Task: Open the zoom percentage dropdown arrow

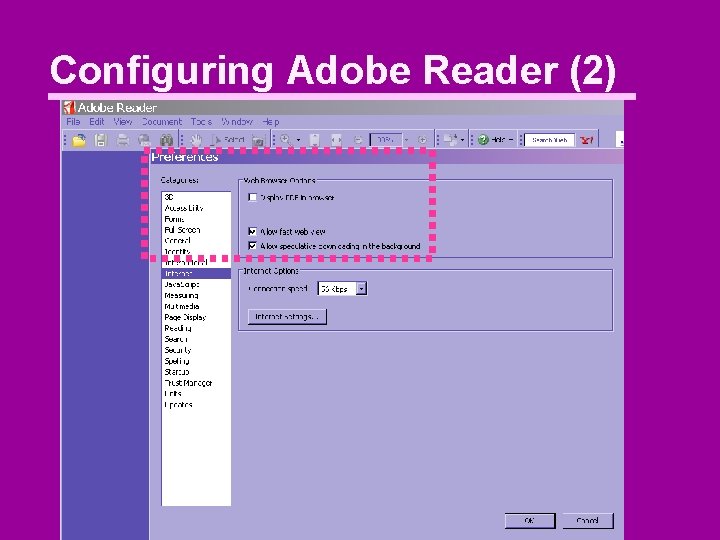Action: click(406, 140)
